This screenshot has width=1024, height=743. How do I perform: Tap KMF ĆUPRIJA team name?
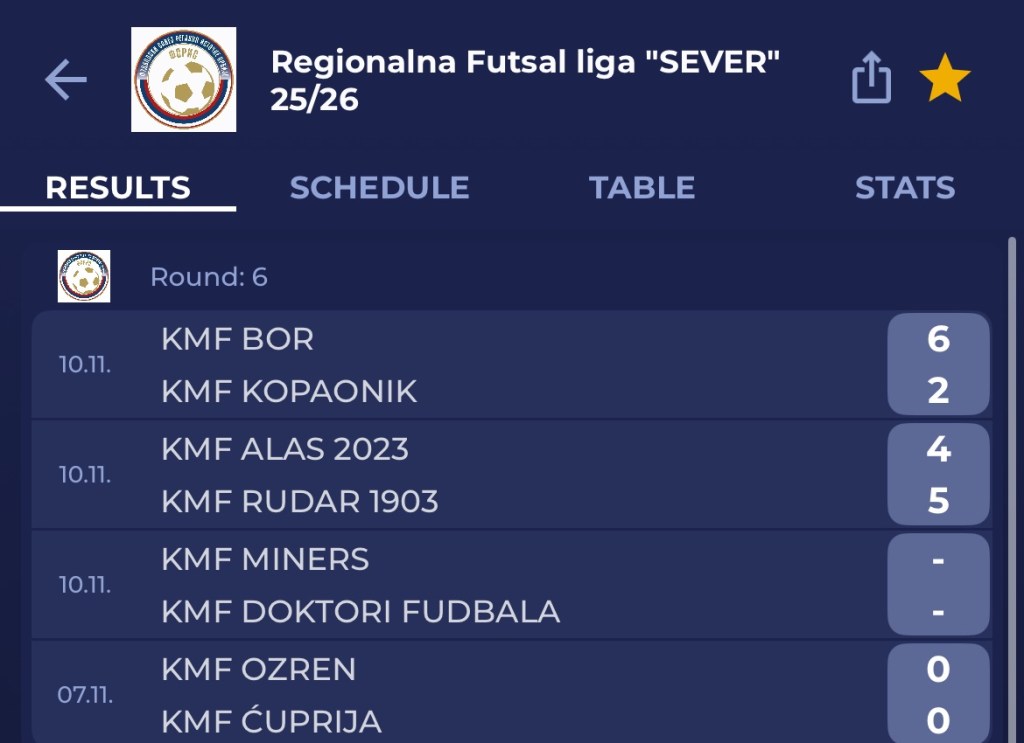pyautogui.click(x=271, y=721)
